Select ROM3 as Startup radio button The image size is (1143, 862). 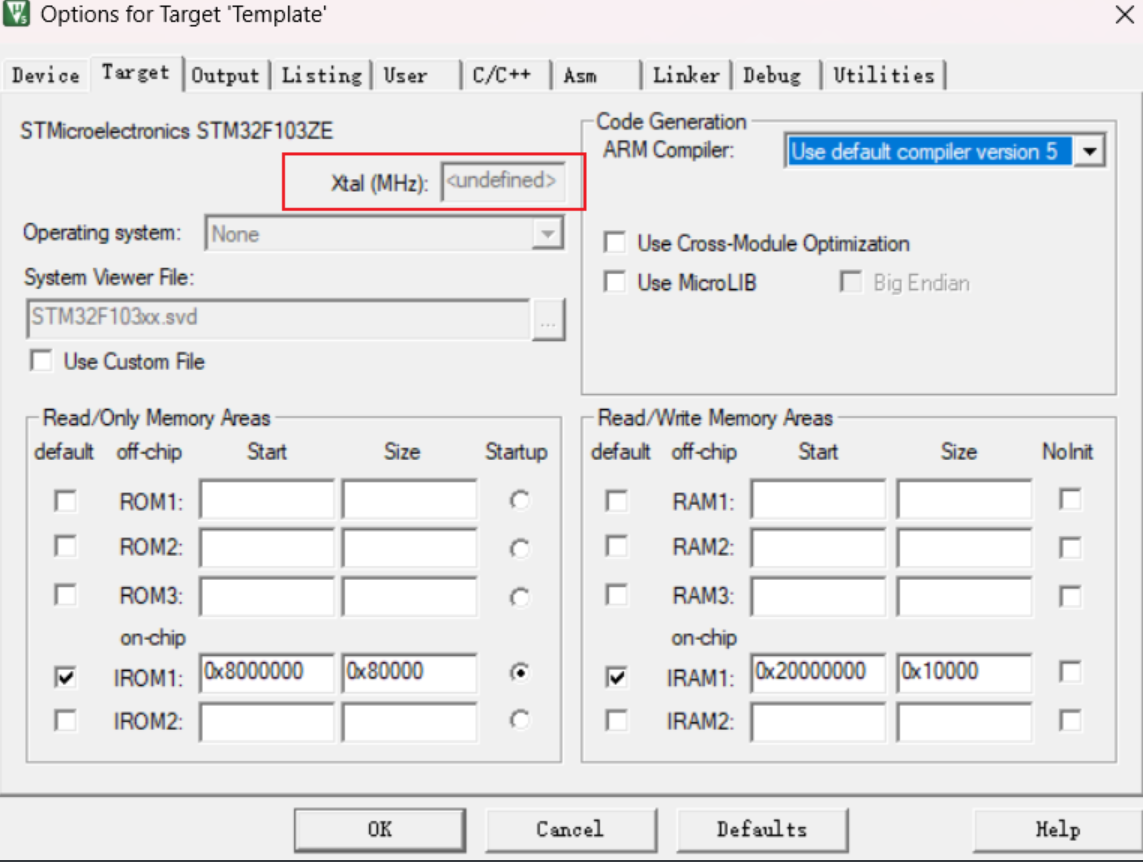point(520,597)
